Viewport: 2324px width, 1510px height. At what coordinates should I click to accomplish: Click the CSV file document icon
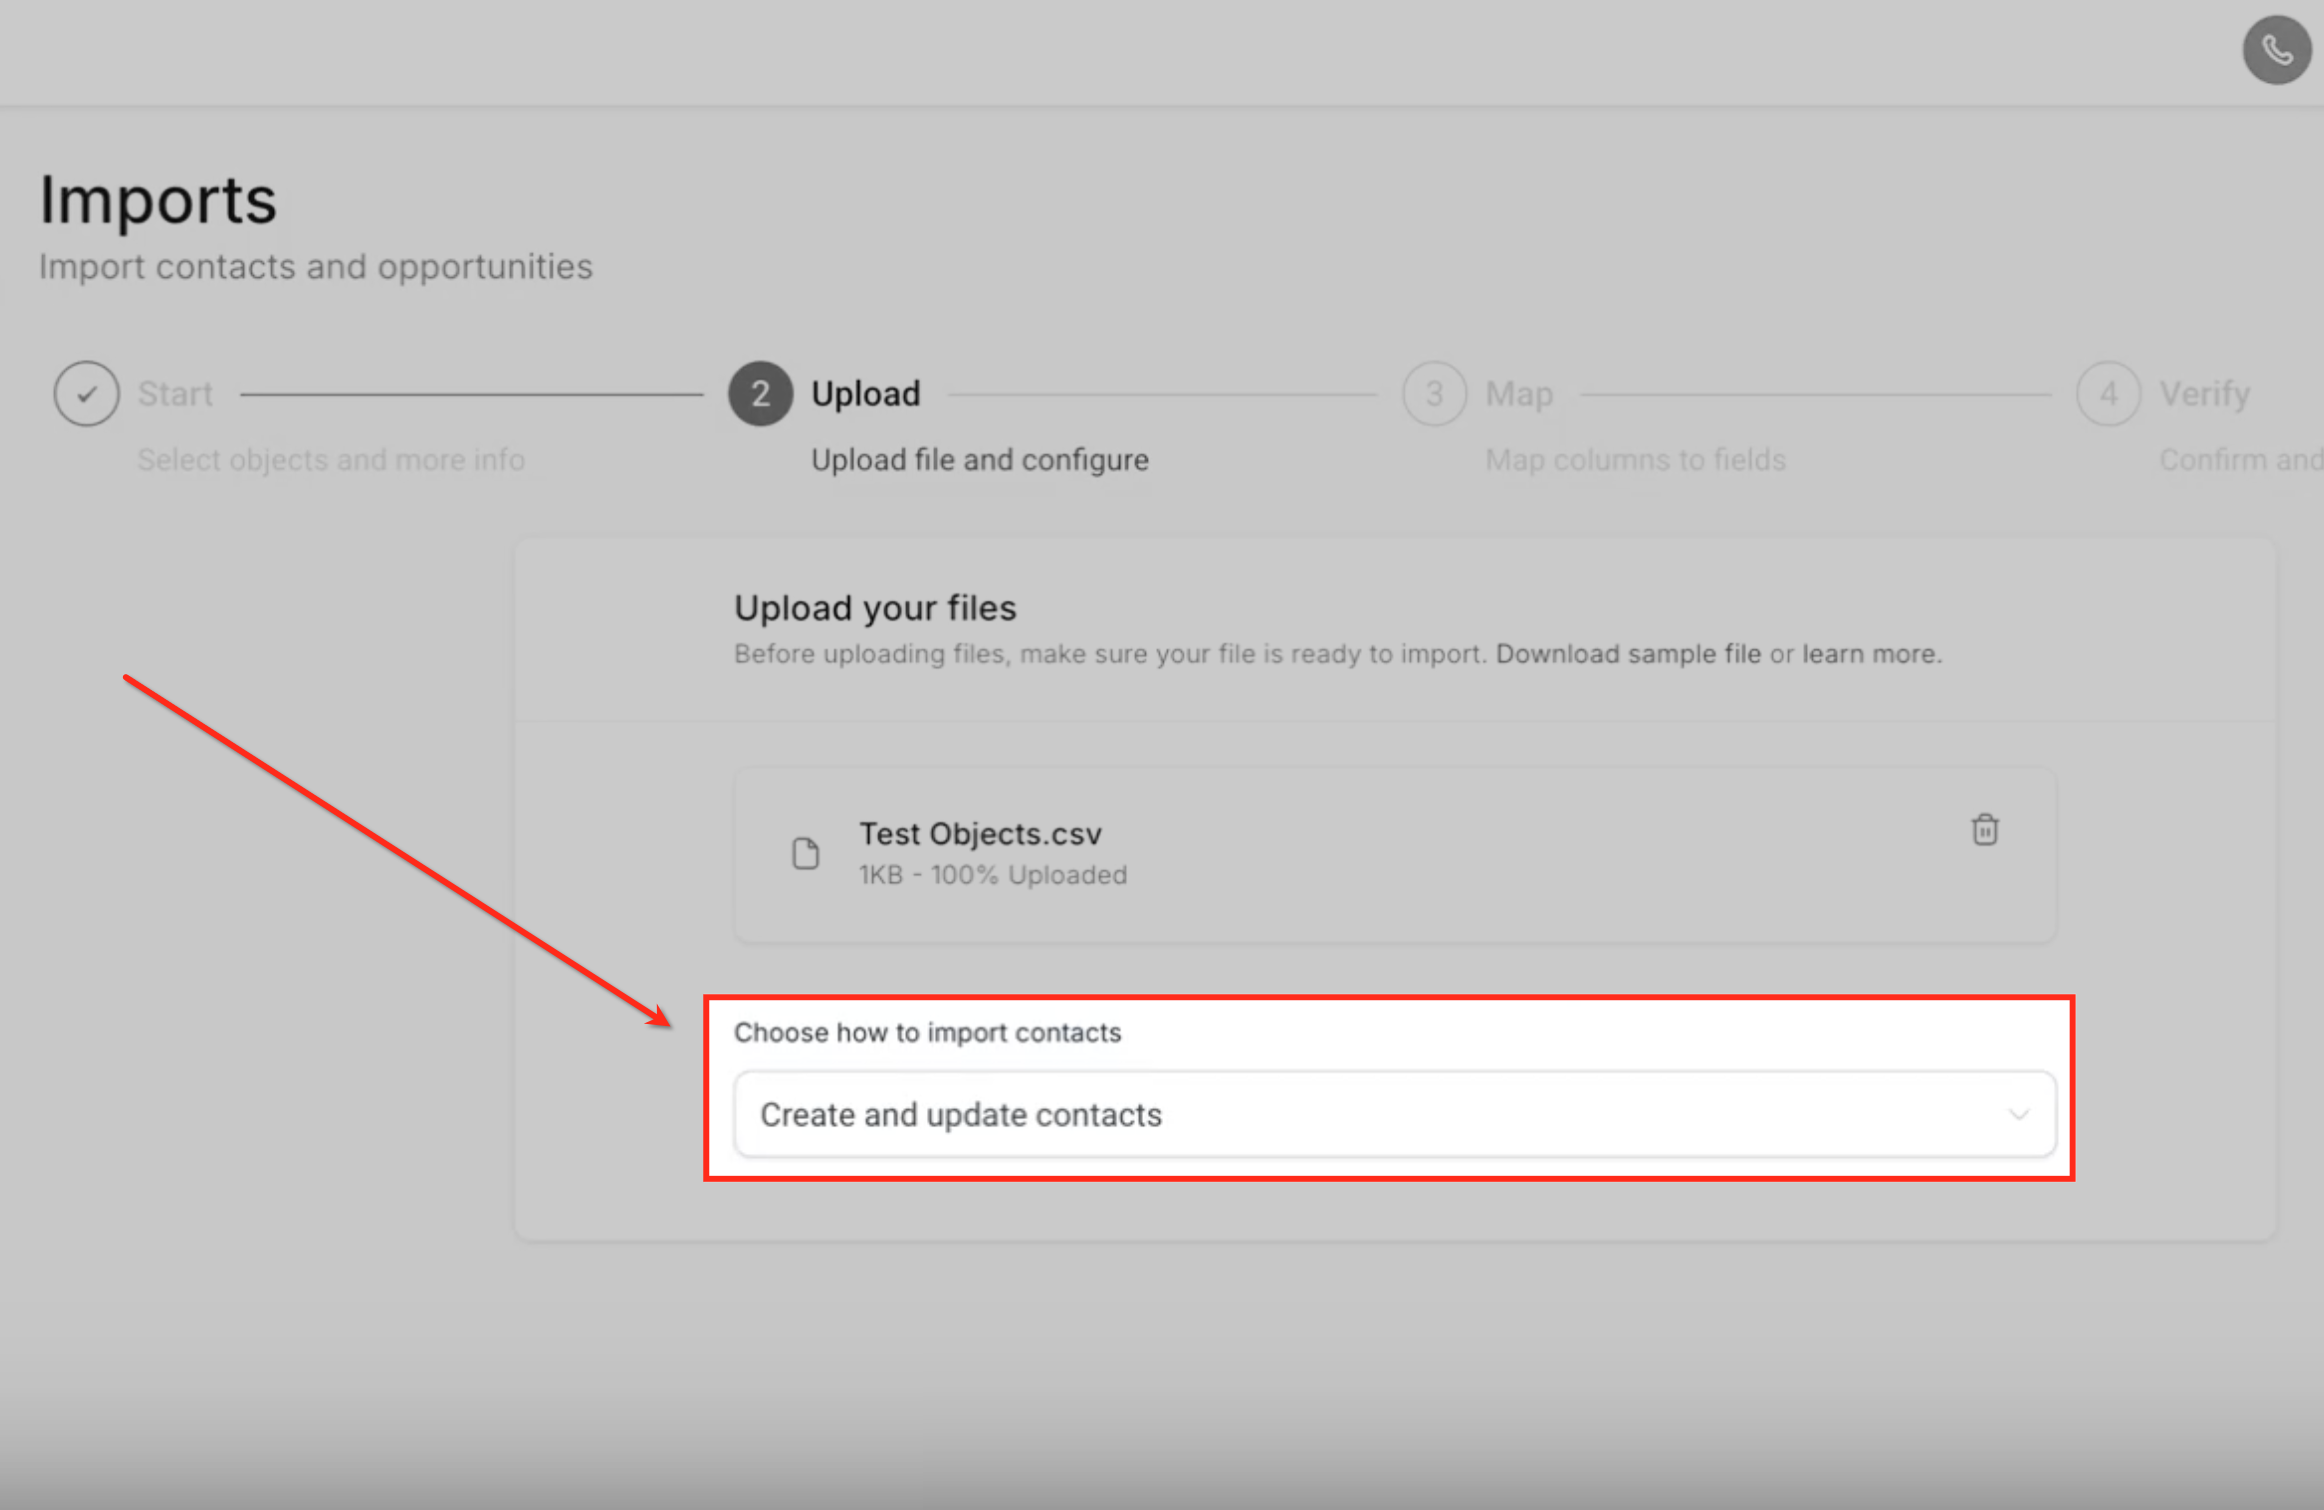tap(805, 853)
